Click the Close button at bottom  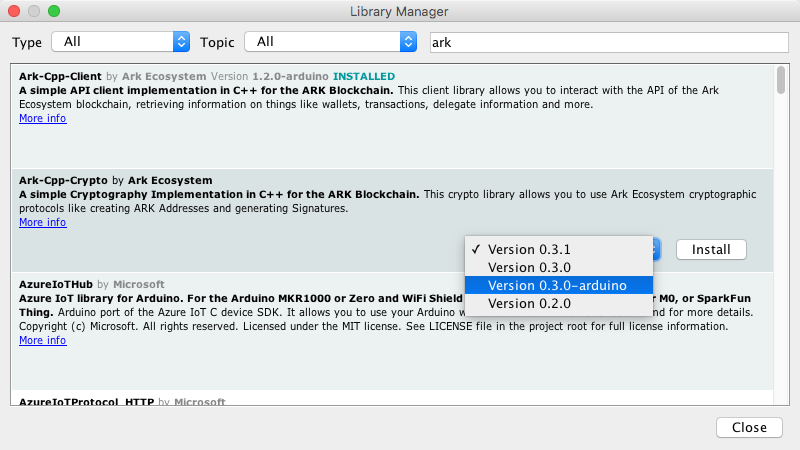749,427
